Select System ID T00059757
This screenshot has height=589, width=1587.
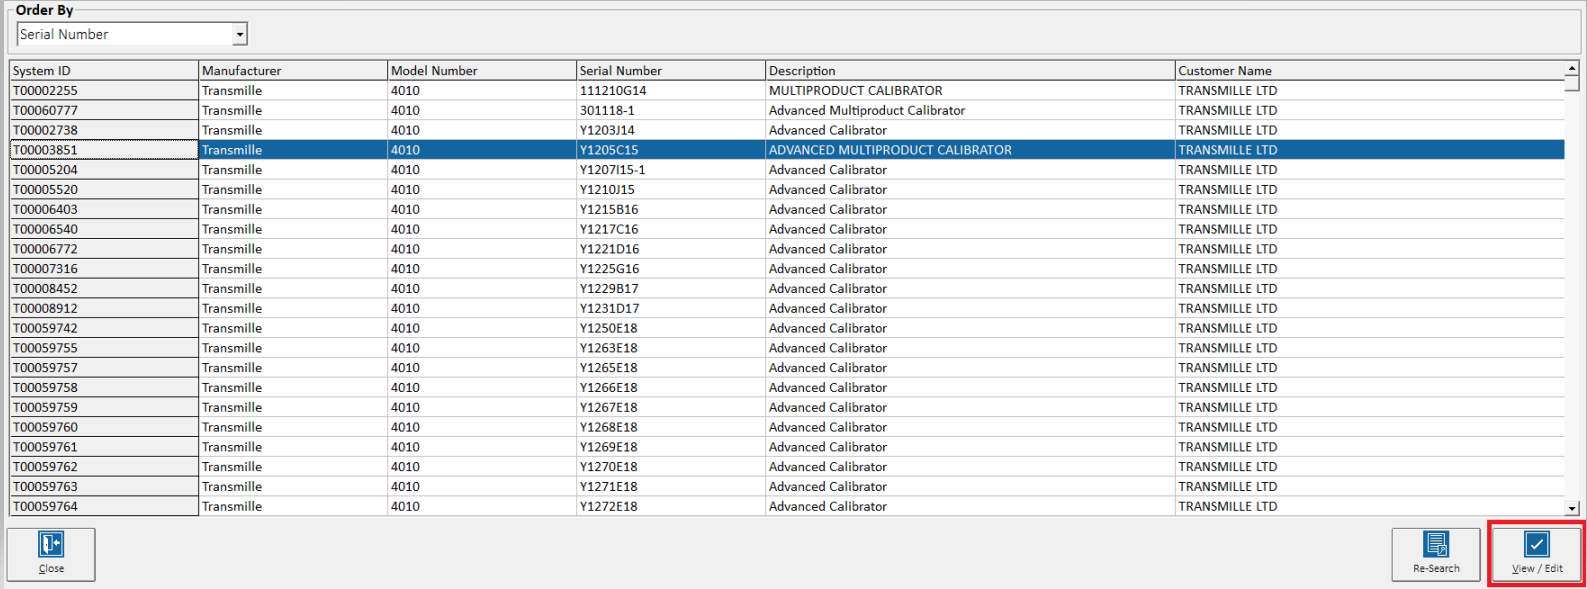(x=104, y=368)
